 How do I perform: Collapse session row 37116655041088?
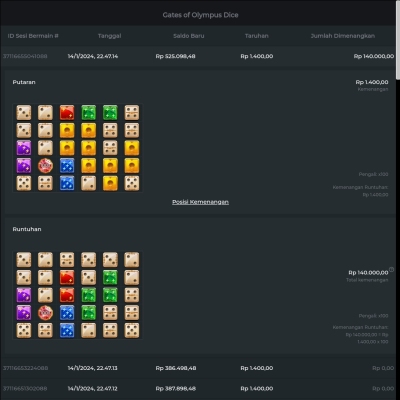tap(198, 56)
